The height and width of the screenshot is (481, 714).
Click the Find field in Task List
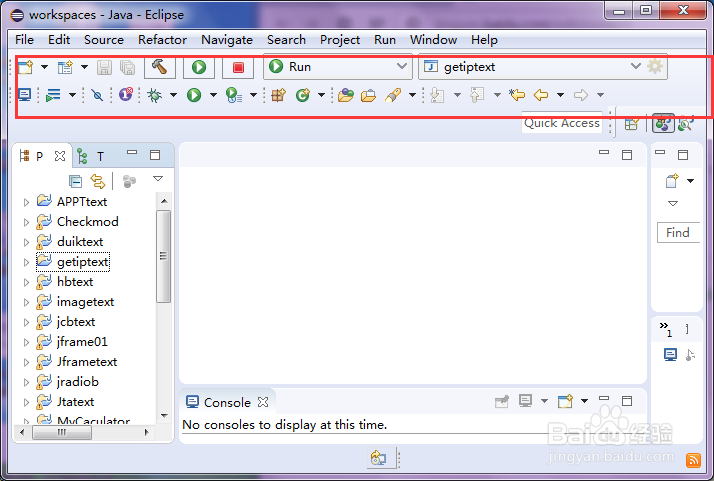678,233
